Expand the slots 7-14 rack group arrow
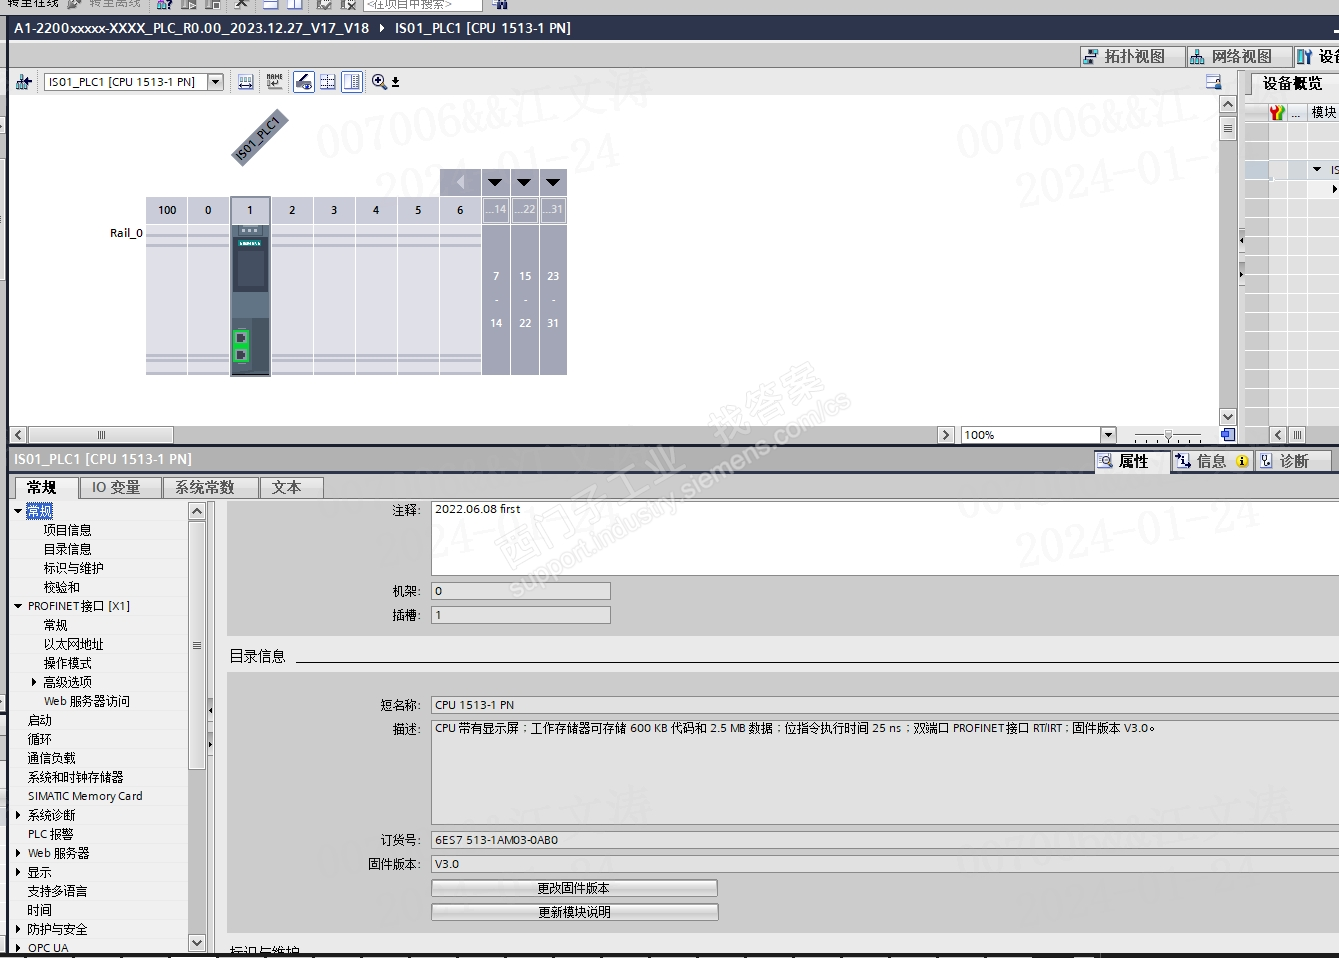 pyautogui.click(x=496, y=183)
